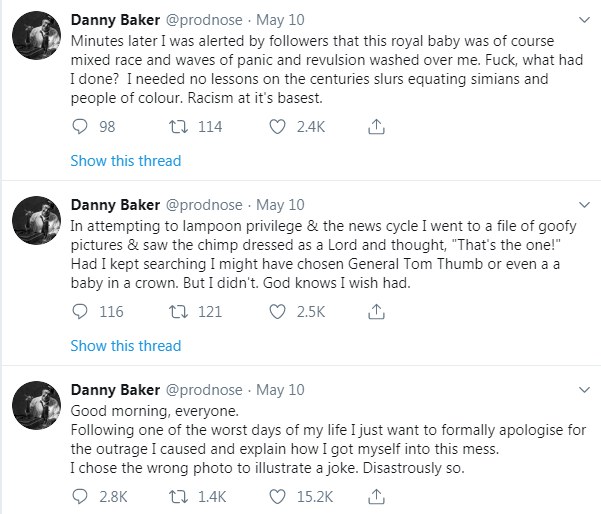Screen dimensions: 601x514
Task: Open Danny Baker's avatar on first tweet
Action: (x=36, y=35)
